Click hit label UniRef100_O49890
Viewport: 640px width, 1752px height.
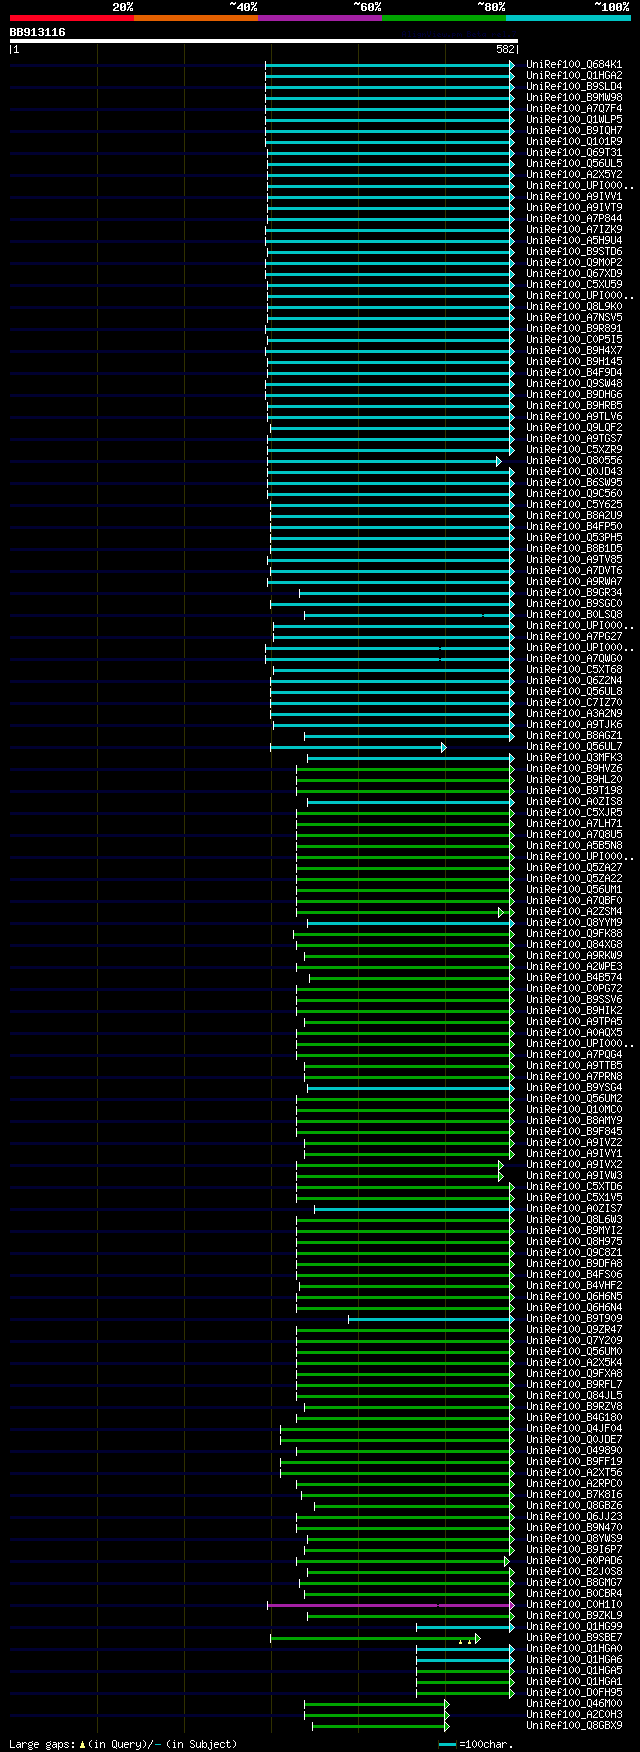coord(574,1451)
